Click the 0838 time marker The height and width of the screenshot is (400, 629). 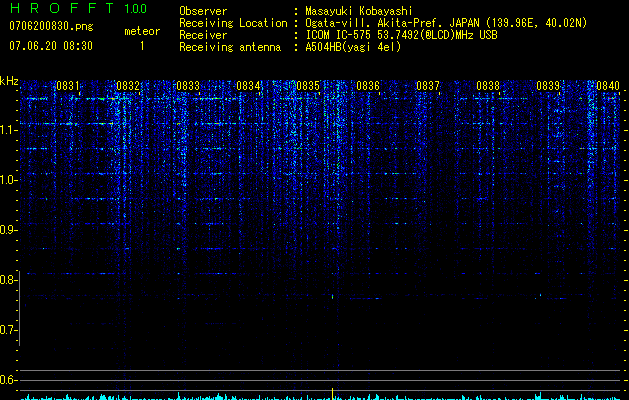(488, 86)
